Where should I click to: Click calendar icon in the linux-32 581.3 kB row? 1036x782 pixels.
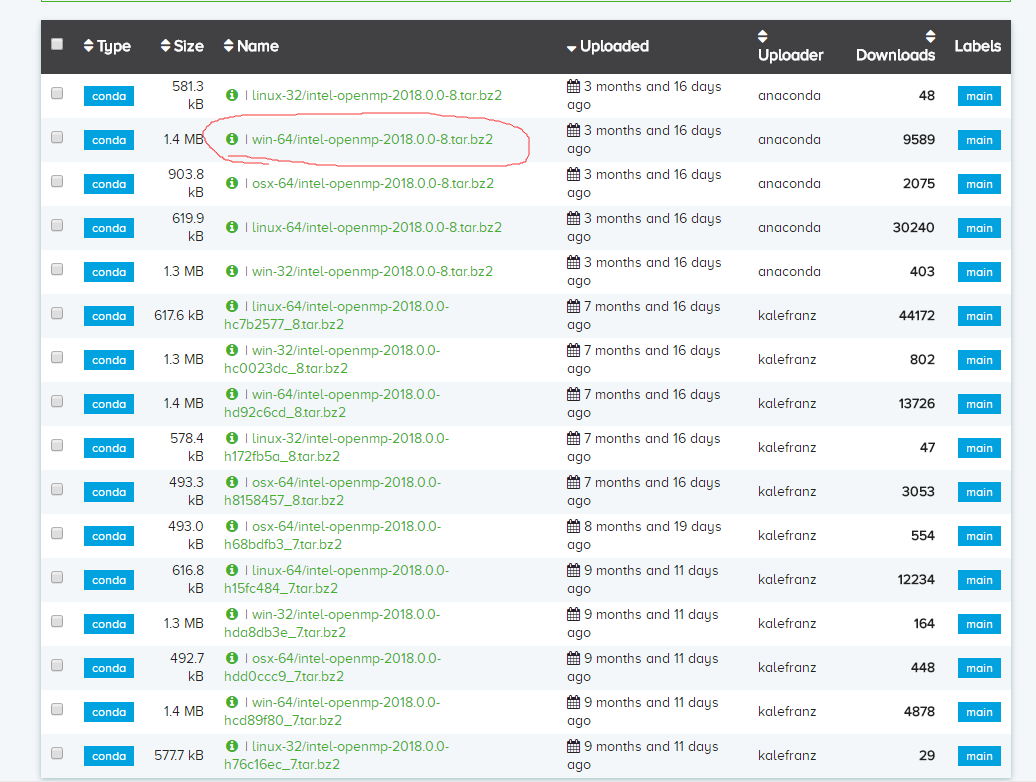(x=574, y=86)
